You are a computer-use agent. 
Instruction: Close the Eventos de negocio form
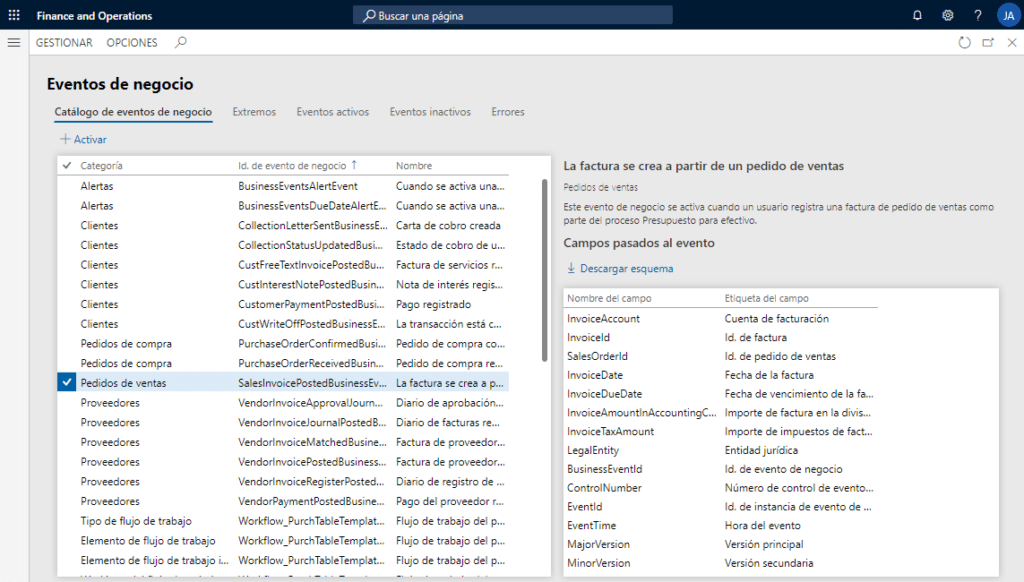[x=1012, y=42]
